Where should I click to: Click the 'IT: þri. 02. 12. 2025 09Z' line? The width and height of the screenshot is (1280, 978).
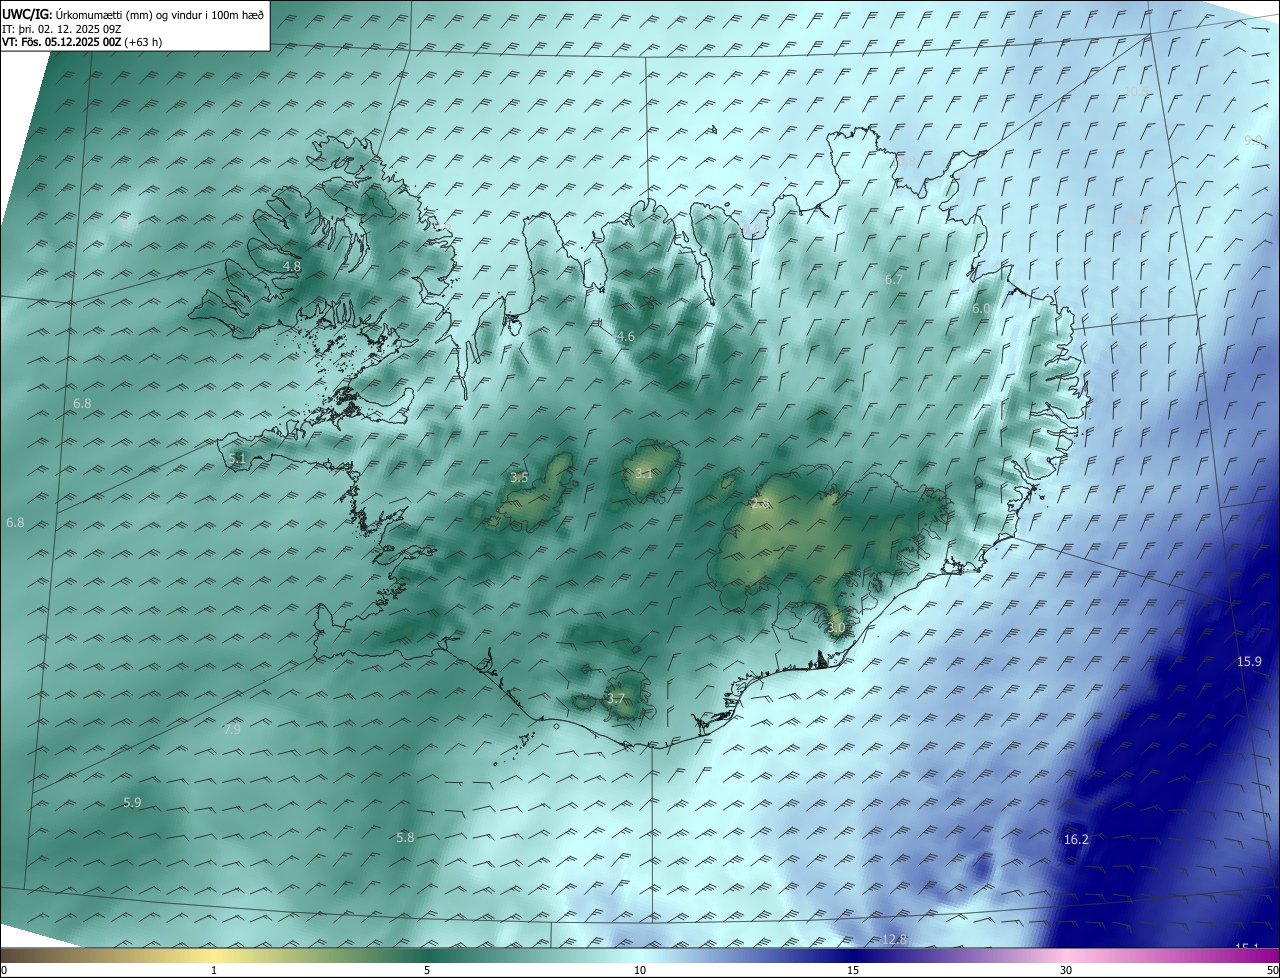62,28
